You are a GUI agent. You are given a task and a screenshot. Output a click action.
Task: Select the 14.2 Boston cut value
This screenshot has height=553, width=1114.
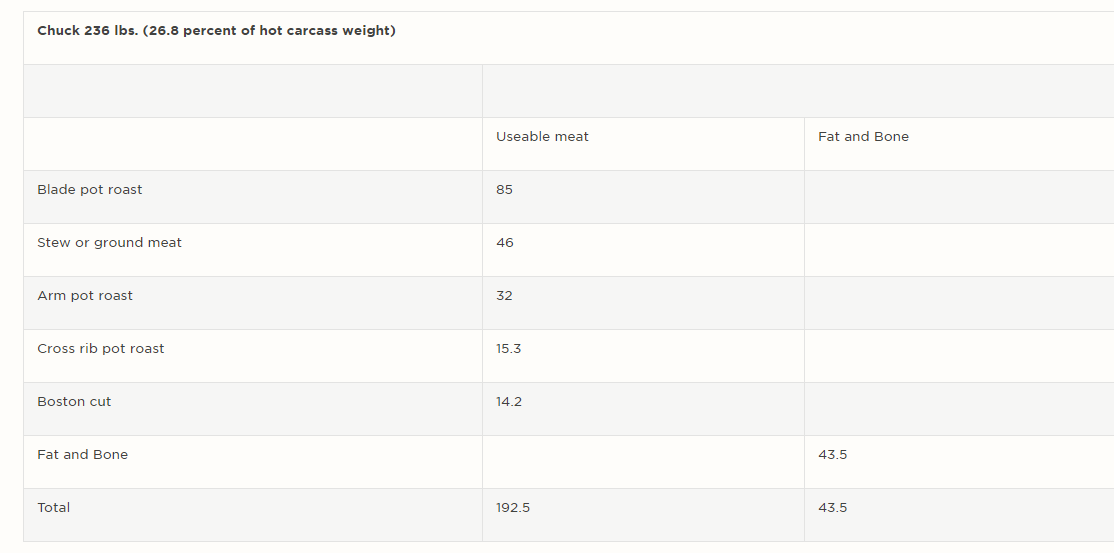click(509, 402)
